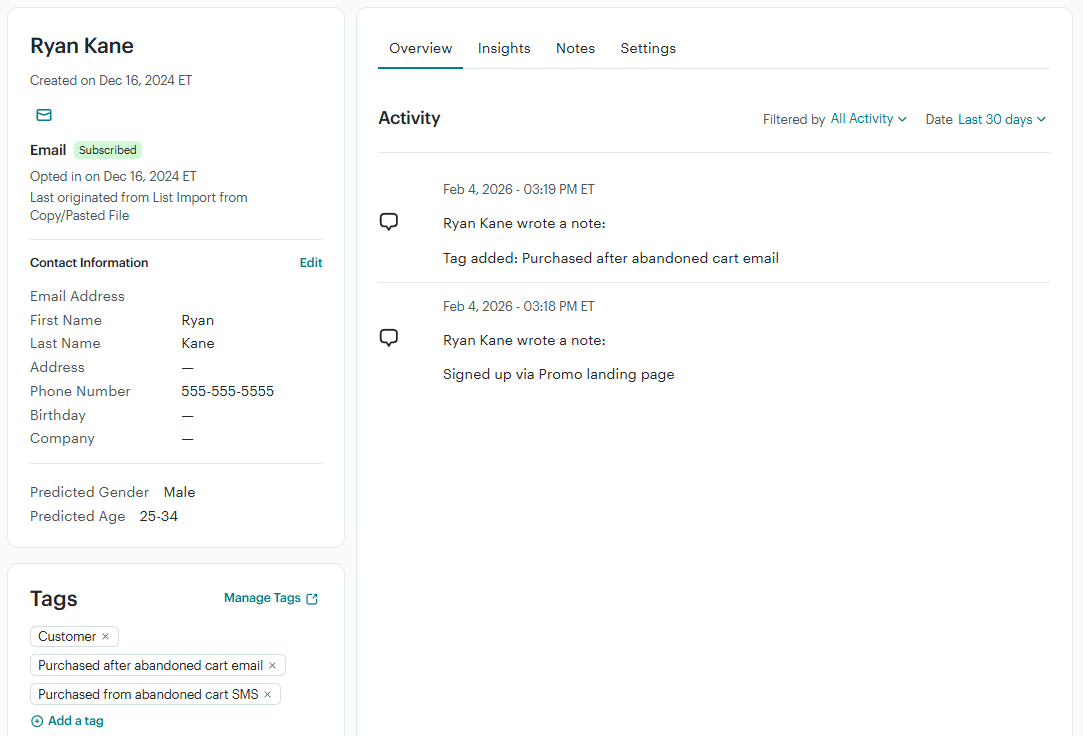Open the Notes tab

pos(575,48)
